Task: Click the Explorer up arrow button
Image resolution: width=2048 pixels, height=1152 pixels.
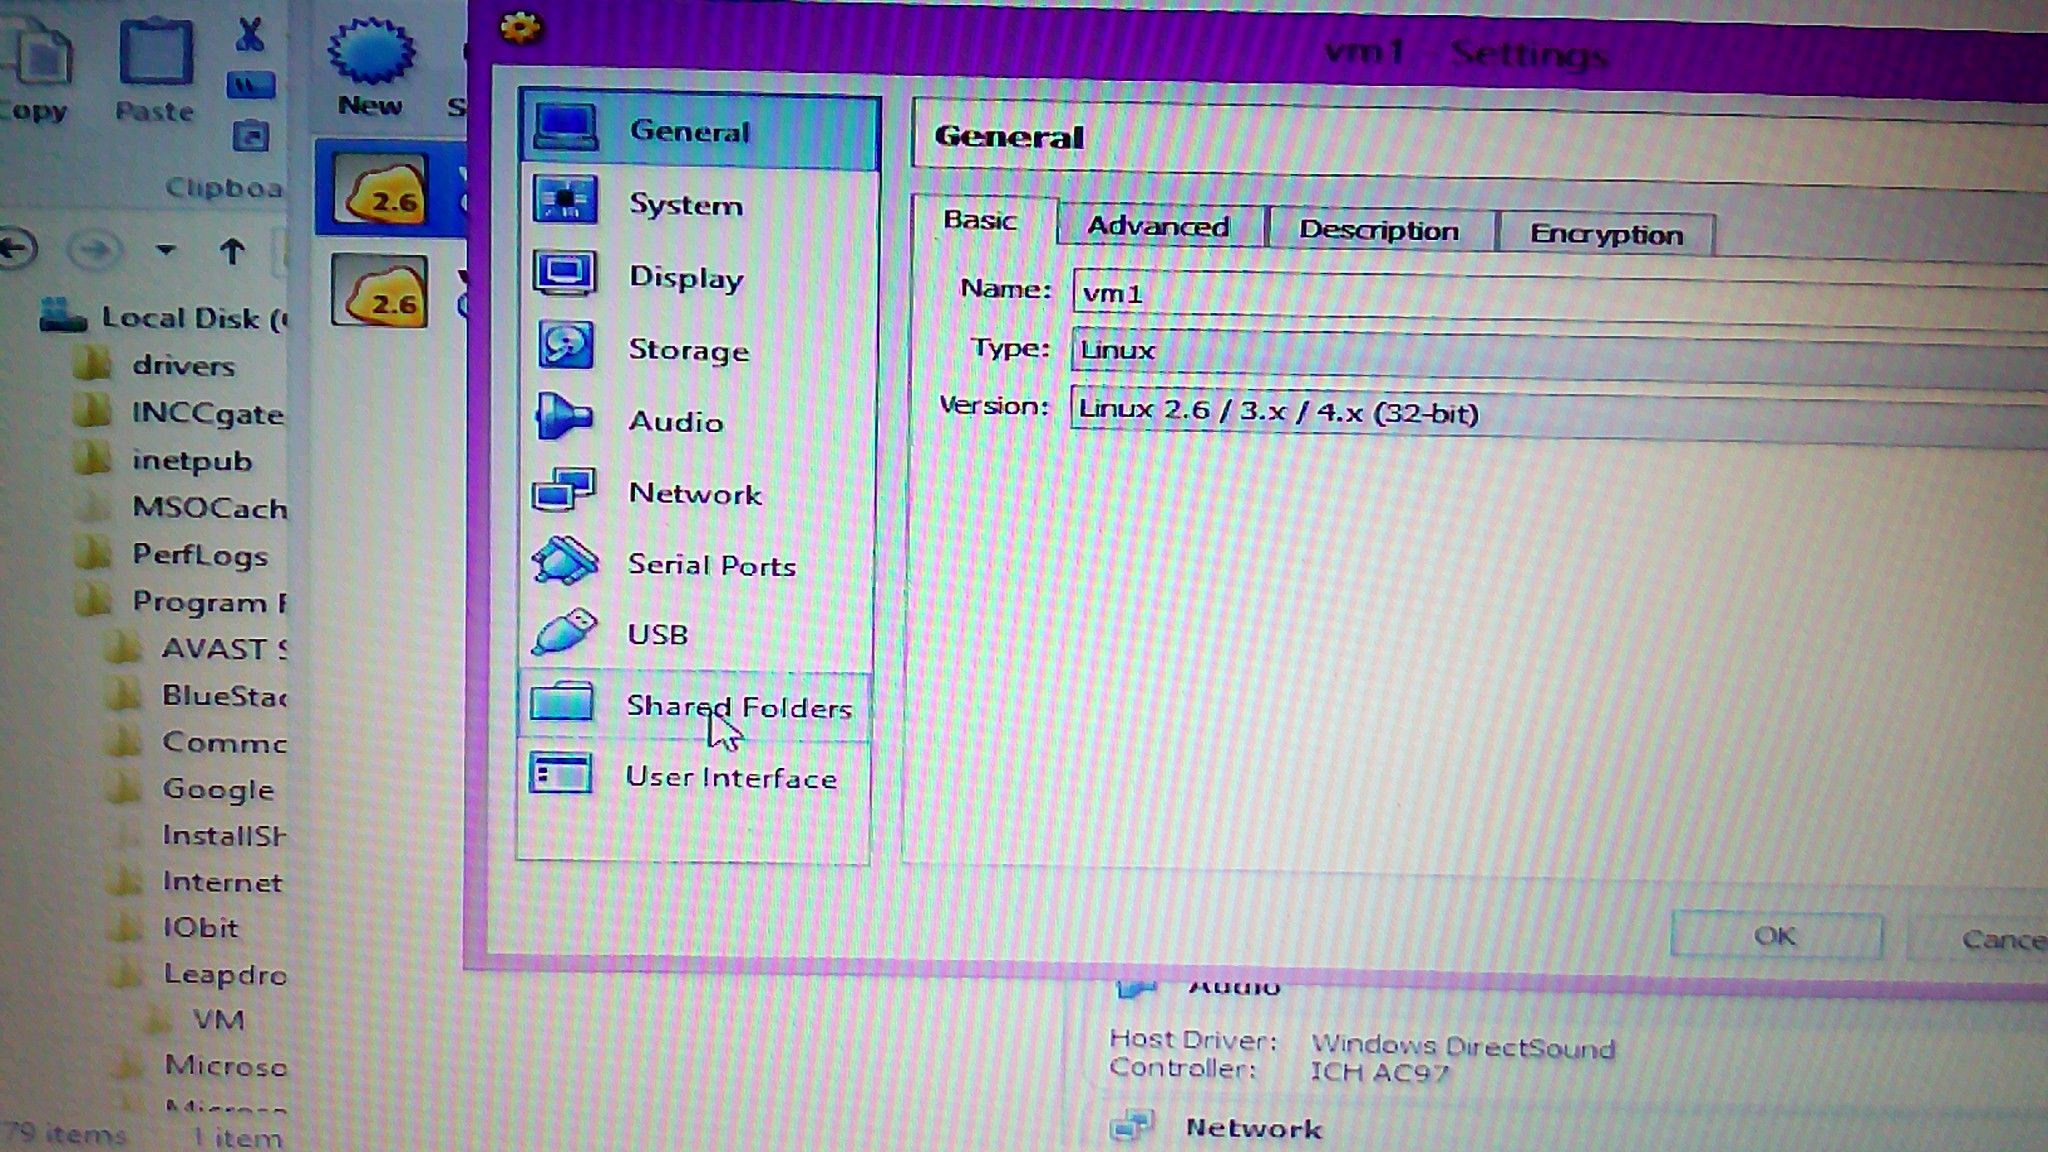Action: click(232, 251)
